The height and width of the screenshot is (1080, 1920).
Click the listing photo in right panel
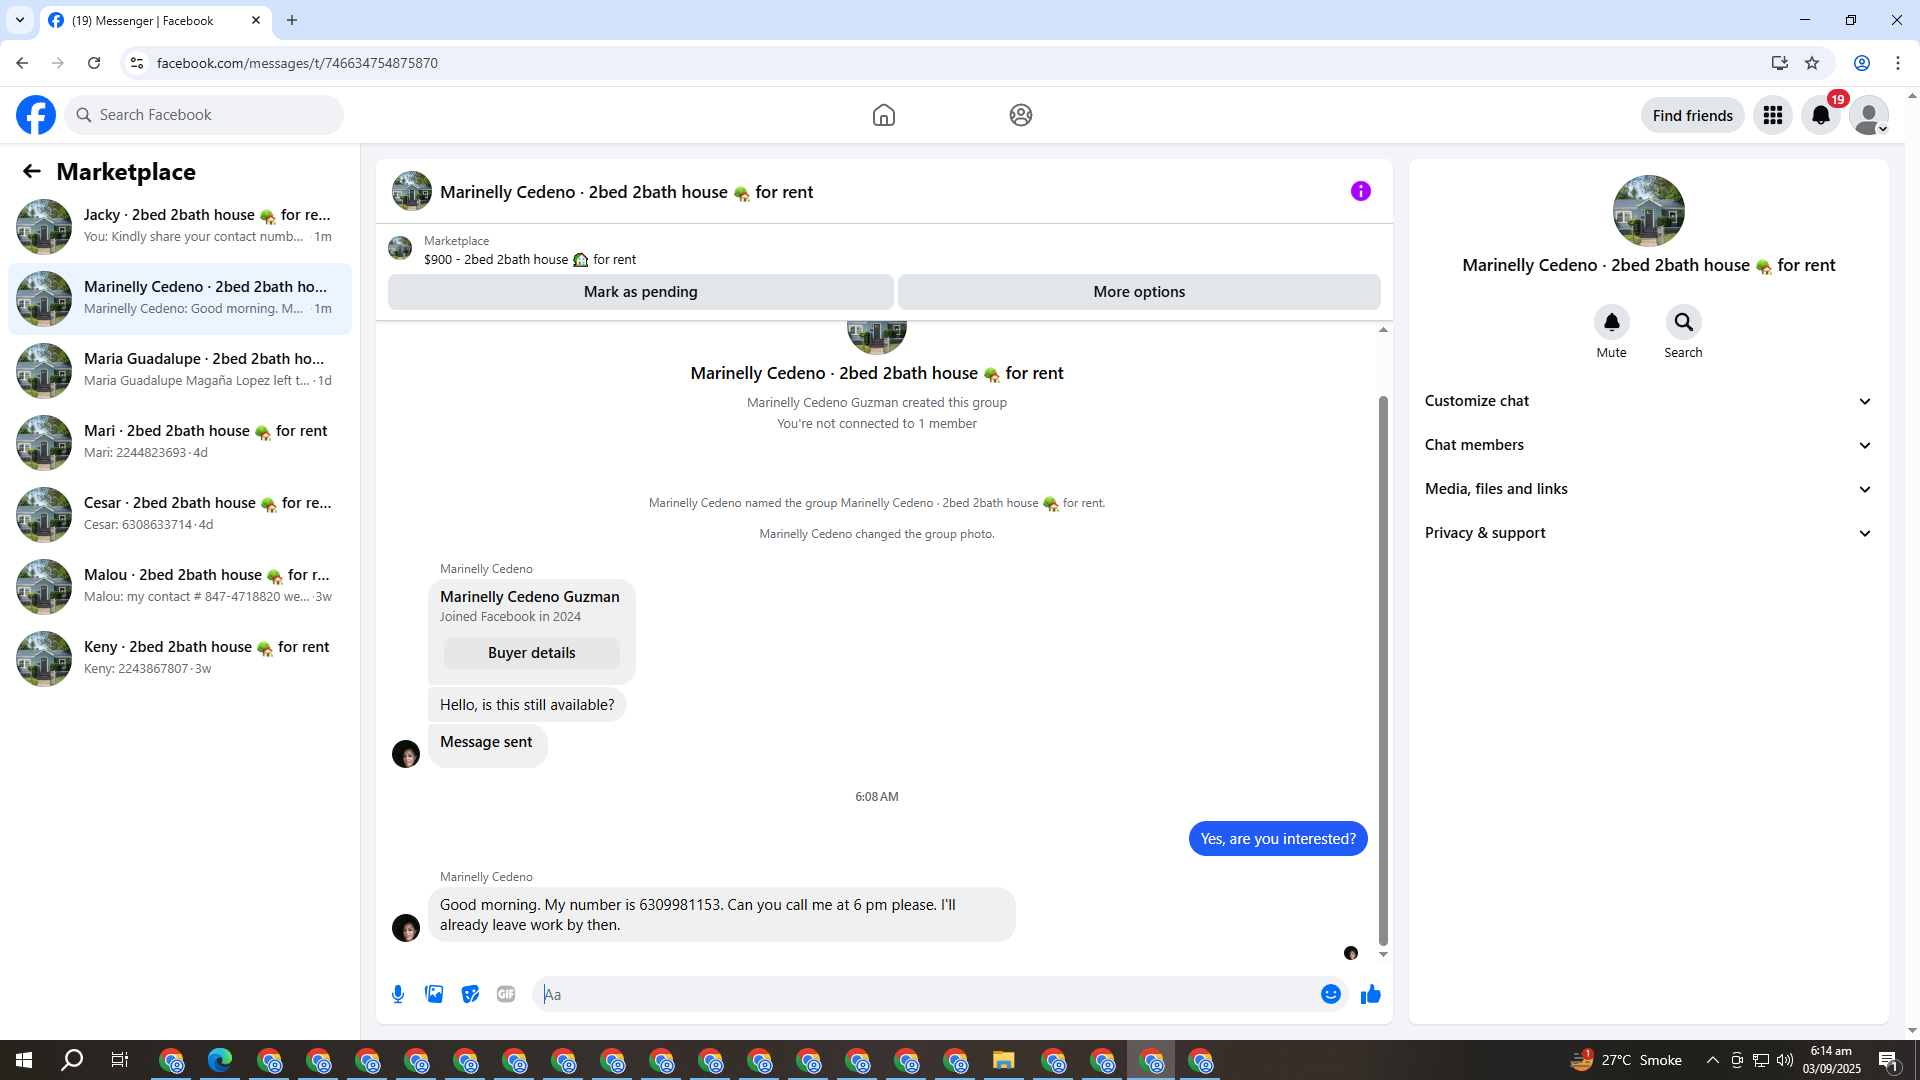coord(1649,211)
